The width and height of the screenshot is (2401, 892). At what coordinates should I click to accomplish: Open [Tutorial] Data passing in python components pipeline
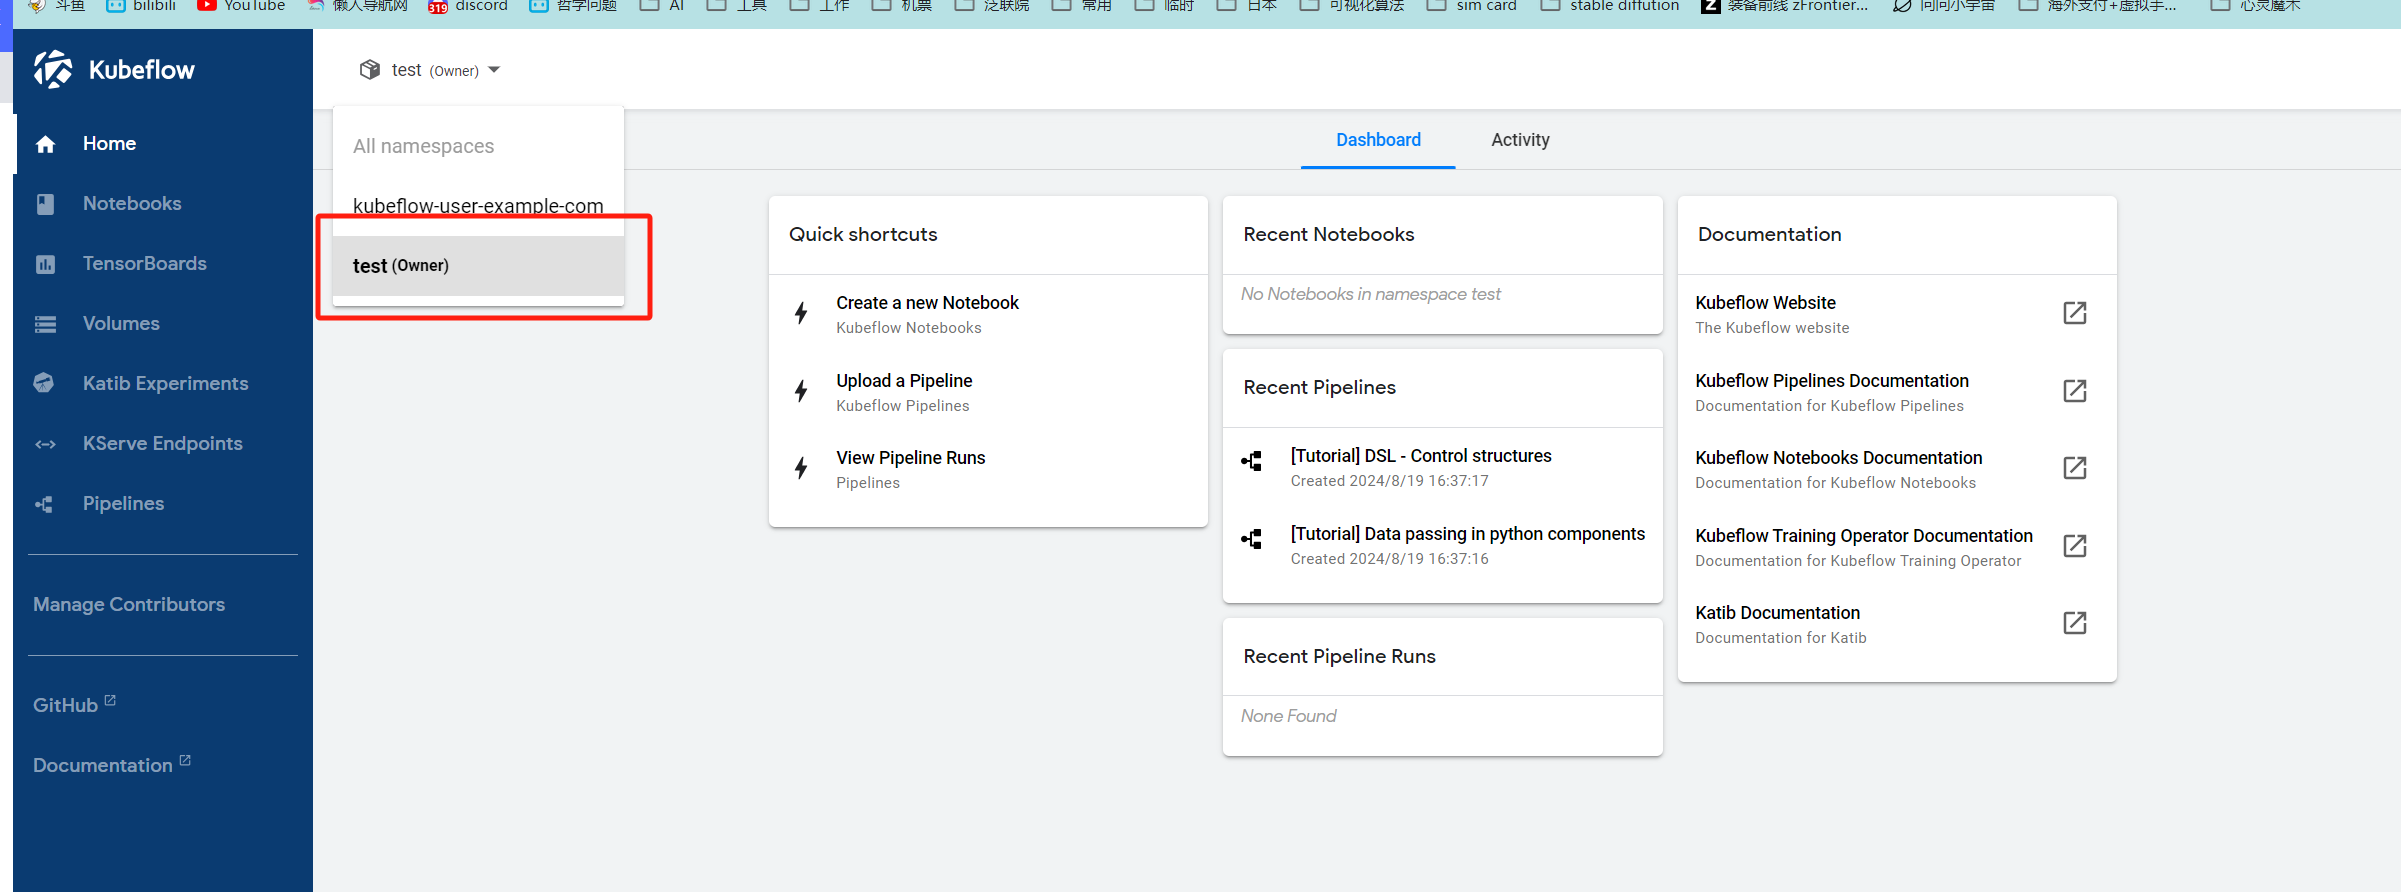coord(1442,545)
